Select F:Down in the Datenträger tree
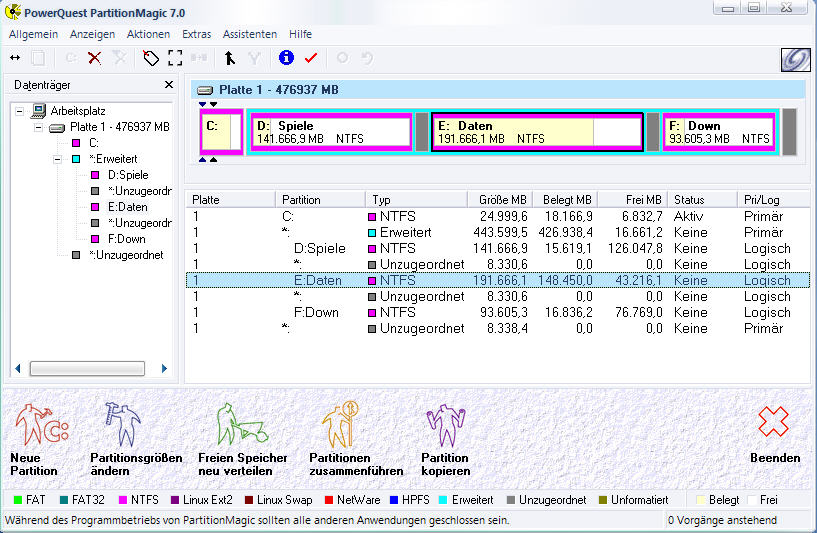Screen dimensions: 817x533 [127, 239]
